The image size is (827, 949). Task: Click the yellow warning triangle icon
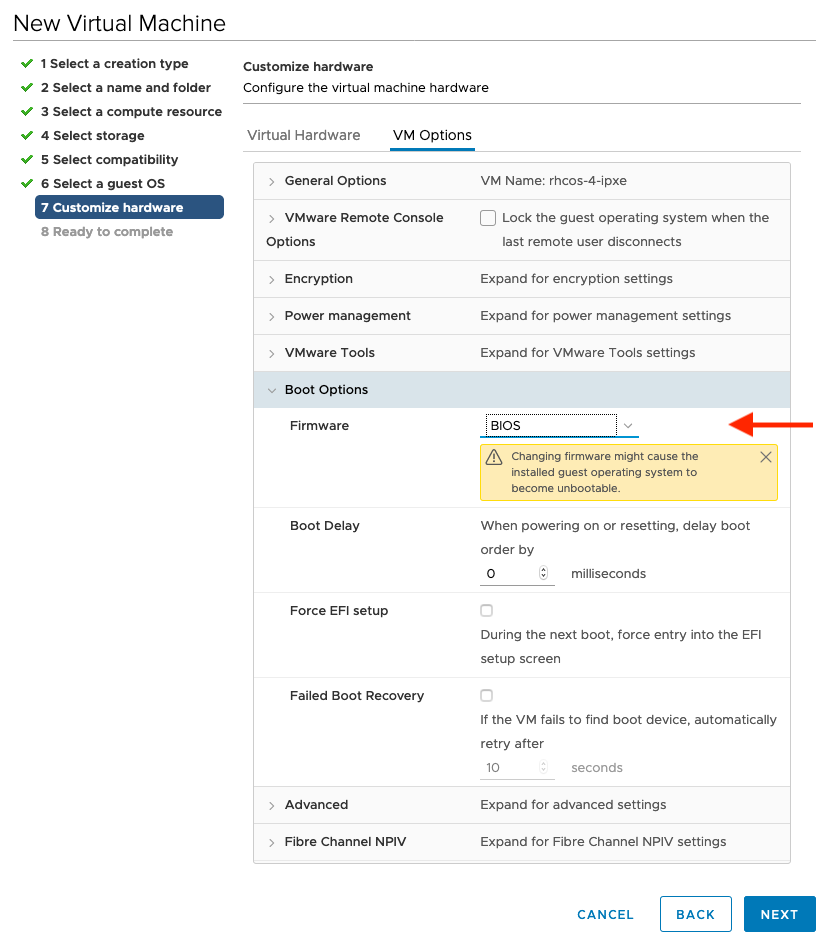pyautogui.click(x=493, y=457)
